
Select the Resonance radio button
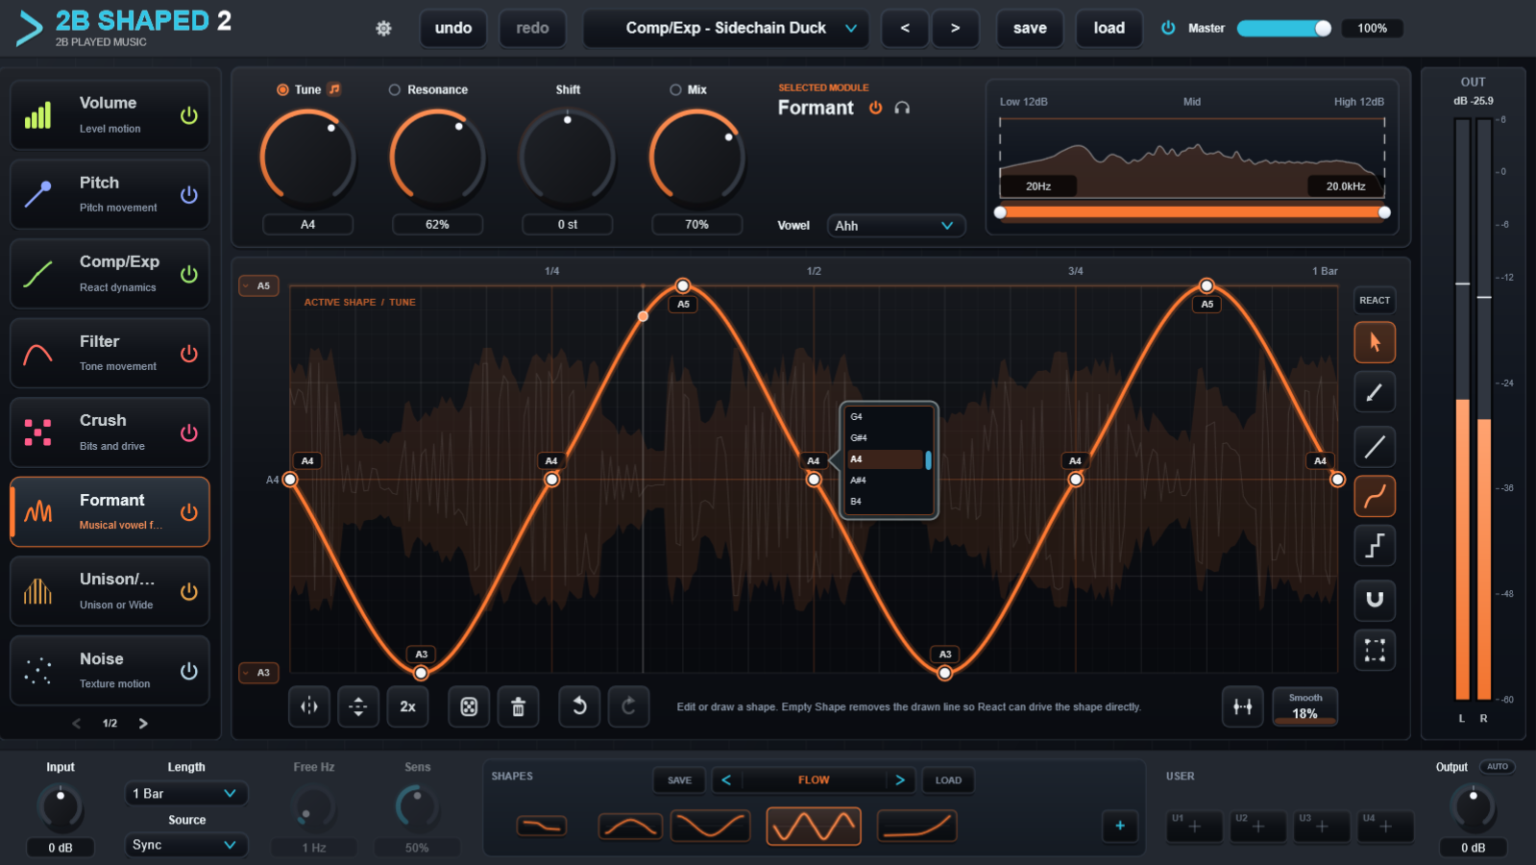point(395,90)
